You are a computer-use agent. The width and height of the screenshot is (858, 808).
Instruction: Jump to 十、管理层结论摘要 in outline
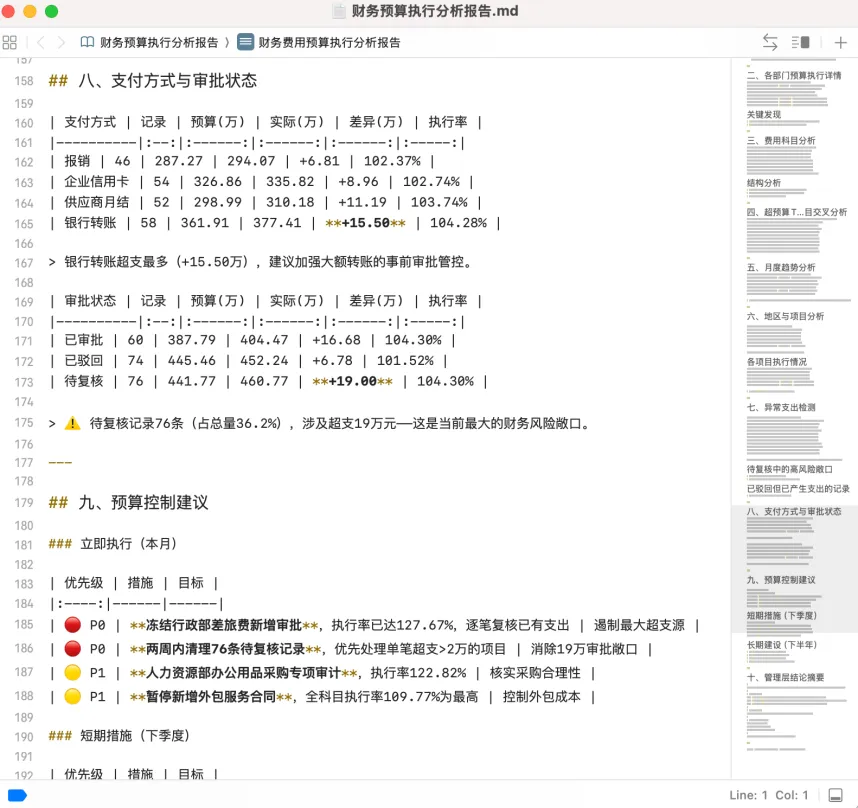coord(785,677)
